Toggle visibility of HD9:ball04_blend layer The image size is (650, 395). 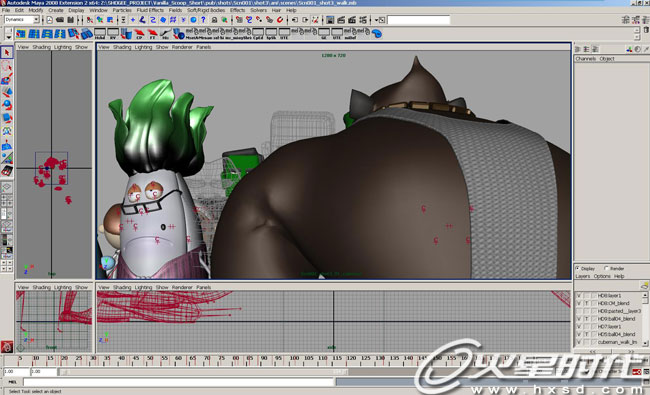pyautogui.click(x=579, y=319)
